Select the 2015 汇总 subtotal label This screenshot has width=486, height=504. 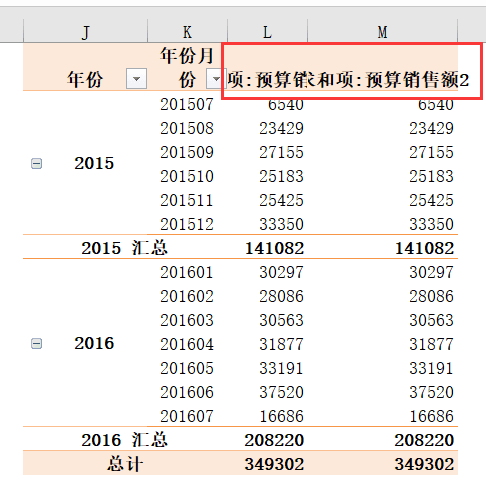[x=124, y=248]
